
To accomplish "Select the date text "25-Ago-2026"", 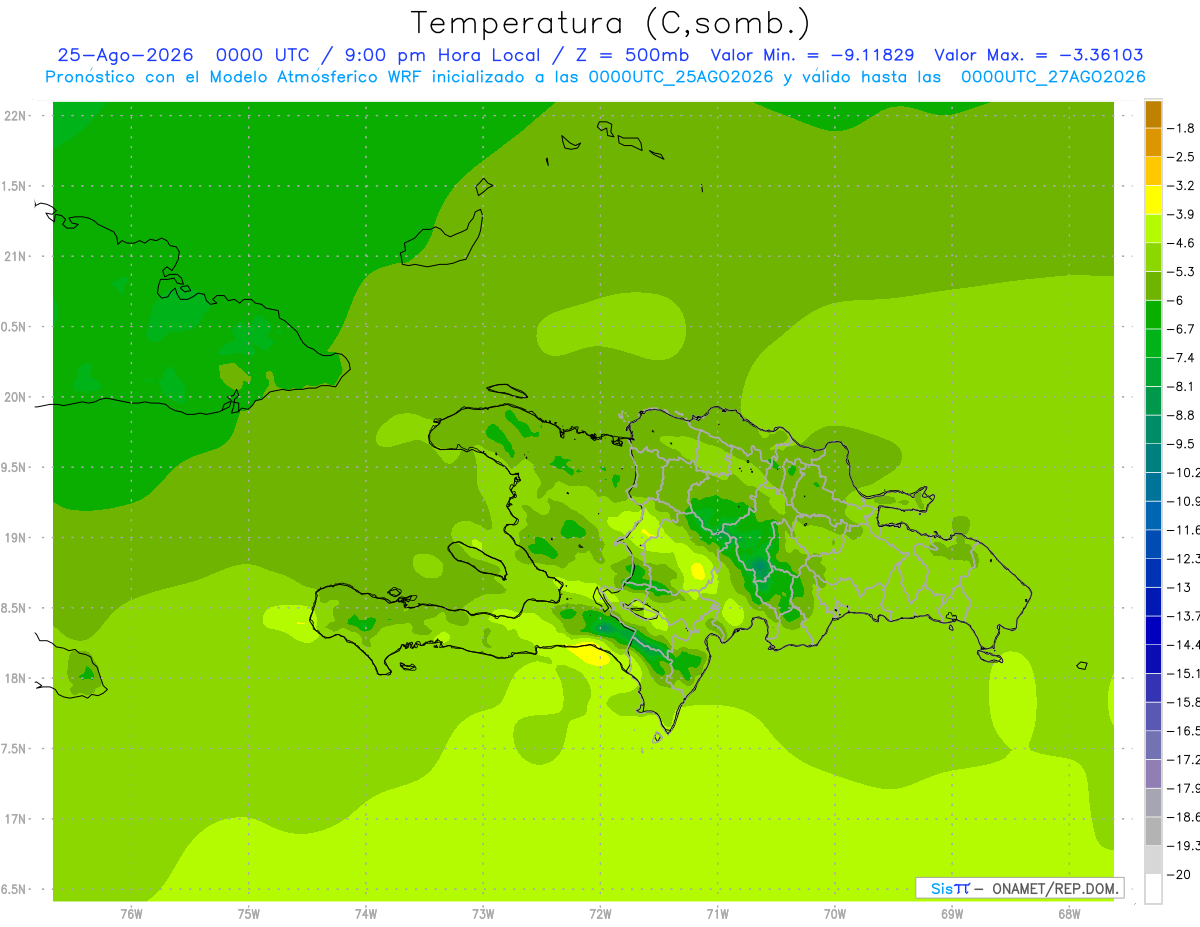I will tap(125, 55).
